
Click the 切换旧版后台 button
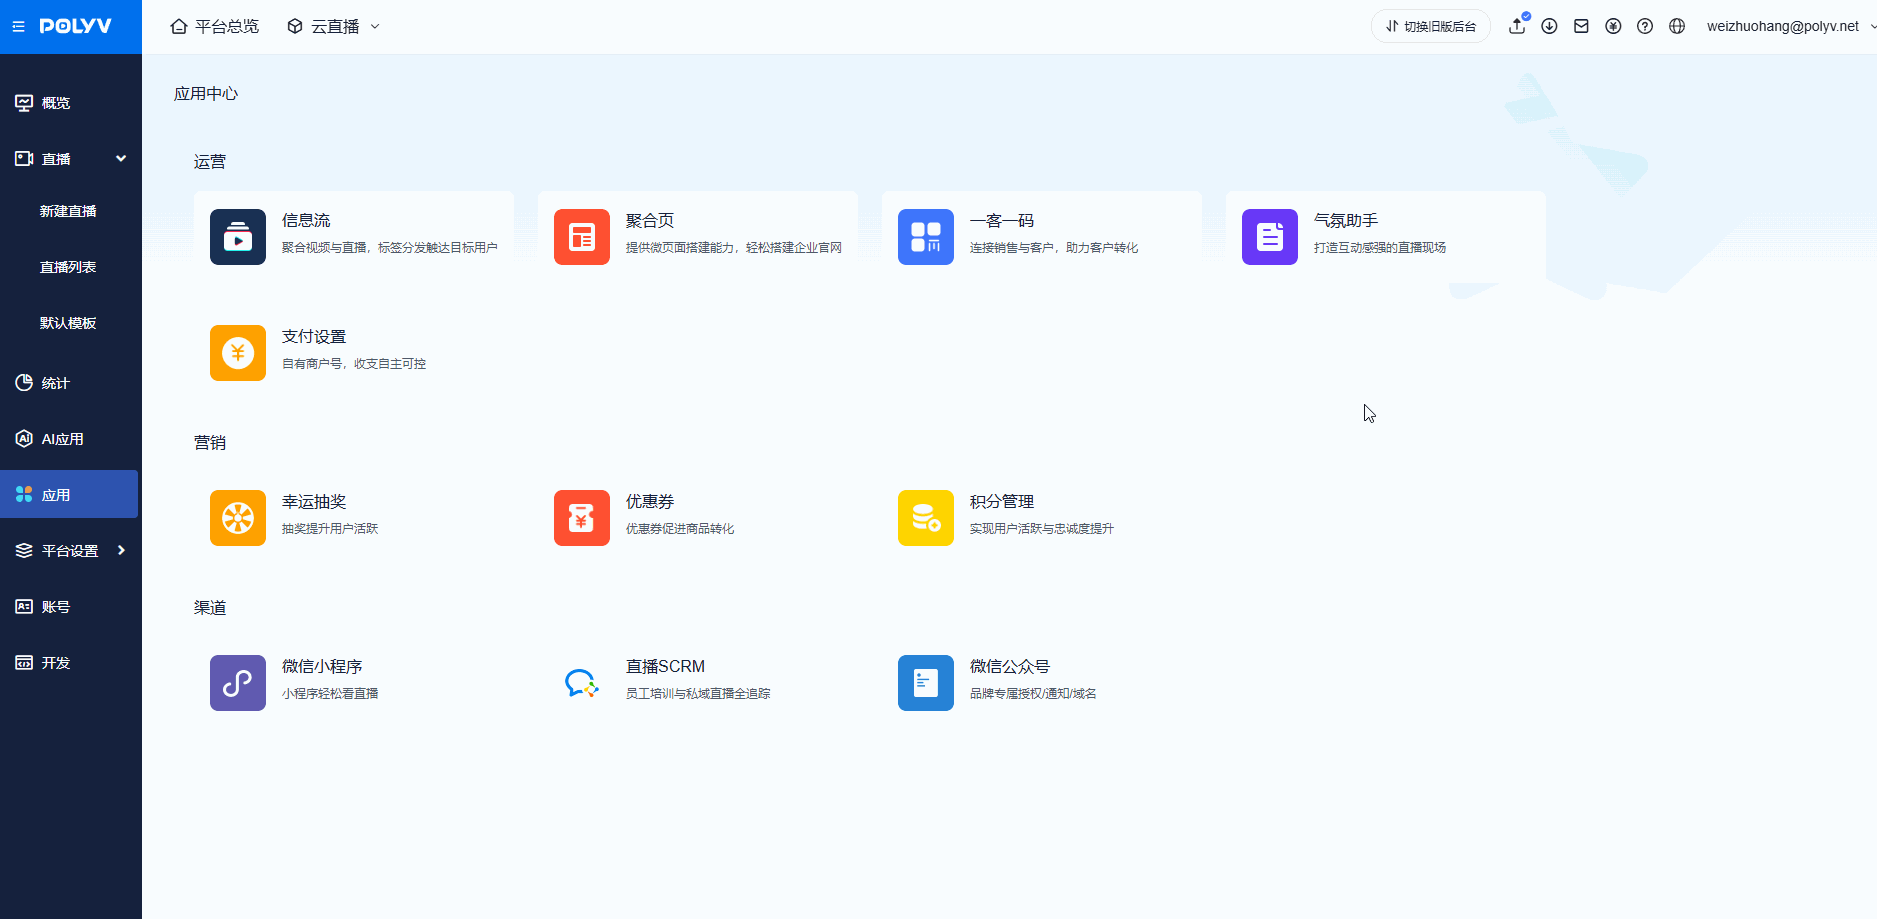pos(1431,26)
